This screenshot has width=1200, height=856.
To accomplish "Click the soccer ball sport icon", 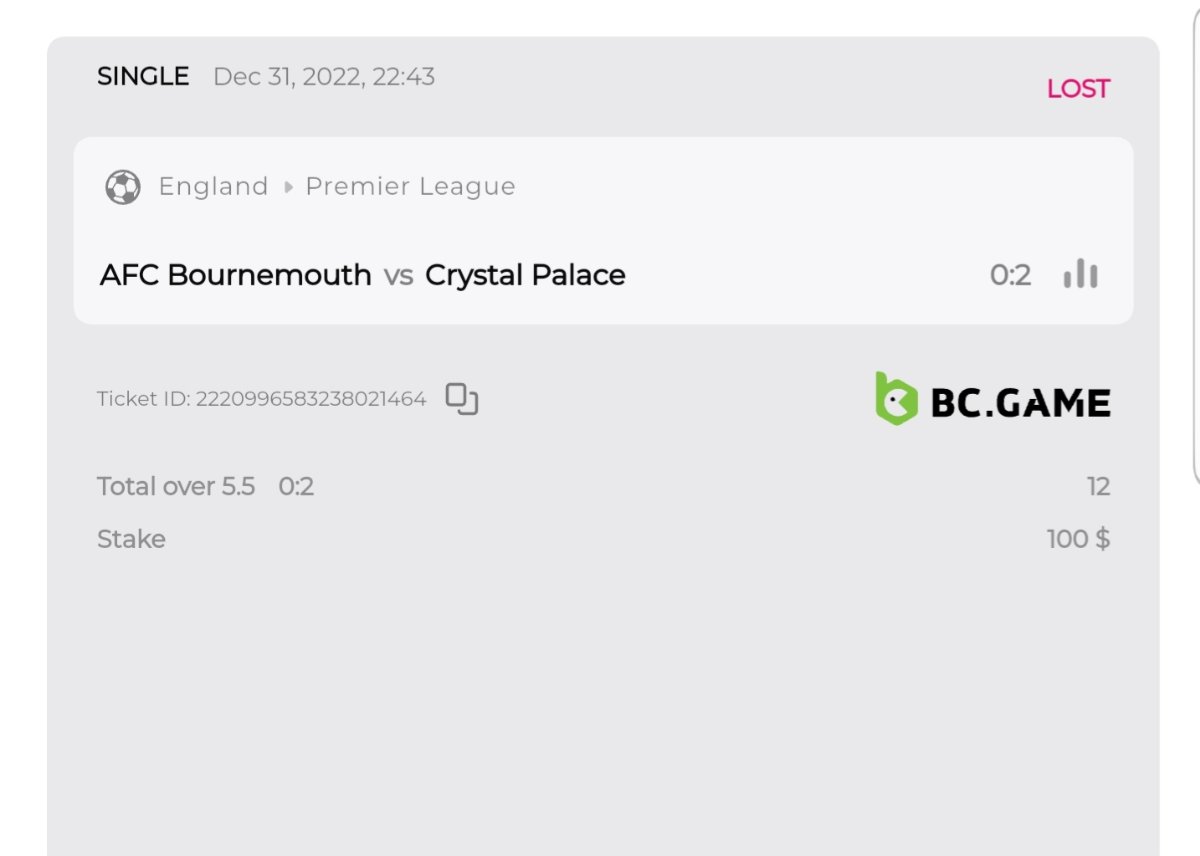I will [123, 187].
